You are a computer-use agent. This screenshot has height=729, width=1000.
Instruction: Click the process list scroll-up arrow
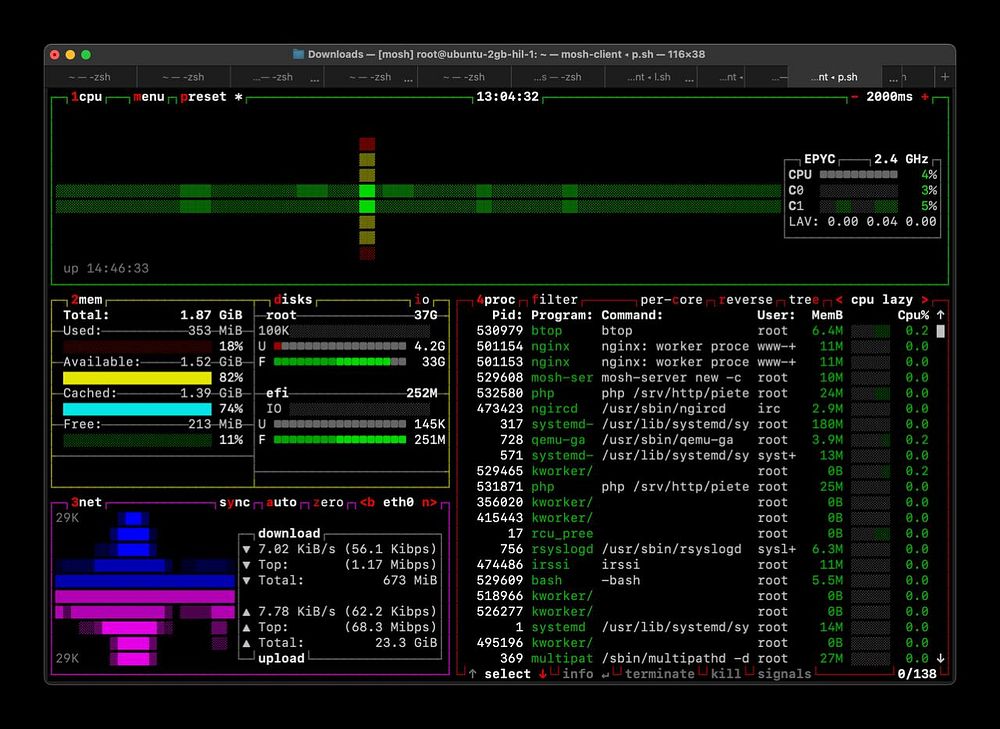(x=940, y=315)
